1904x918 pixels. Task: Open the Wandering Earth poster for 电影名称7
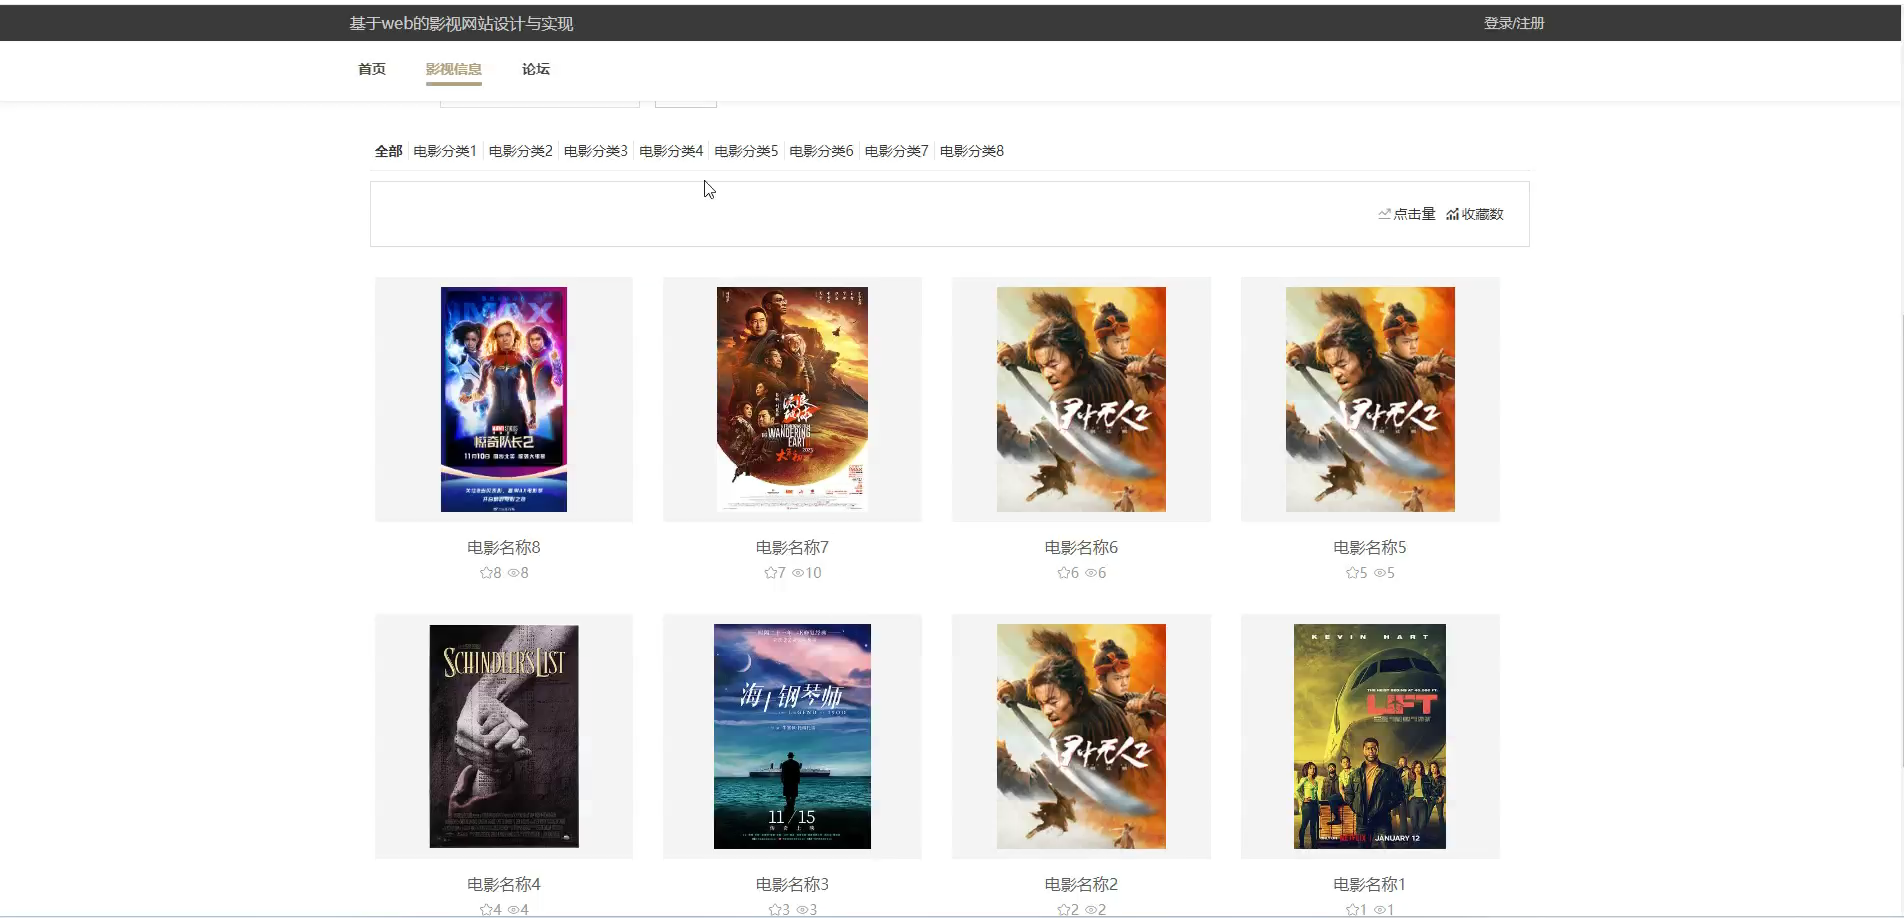(x=792, y=399)
